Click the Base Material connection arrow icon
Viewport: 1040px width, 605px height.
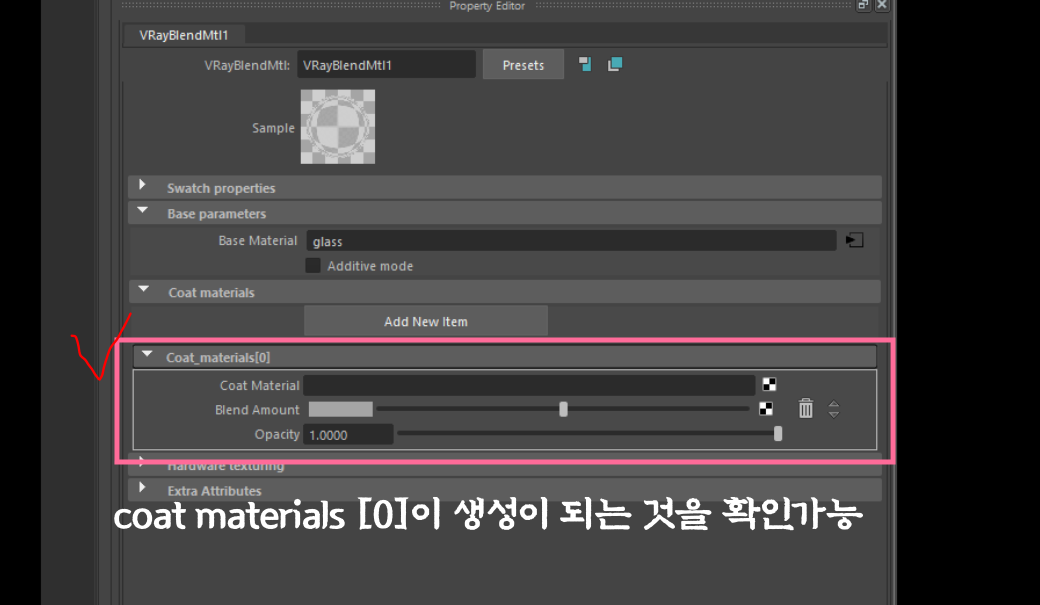854,240
